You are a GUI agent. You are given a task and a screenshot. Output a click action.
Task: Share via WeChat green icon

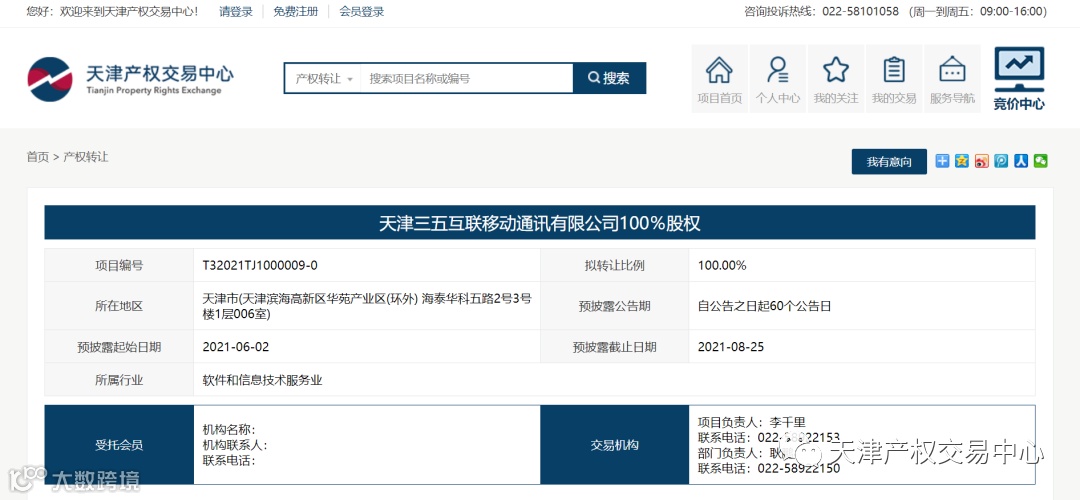pos(1041,160)
